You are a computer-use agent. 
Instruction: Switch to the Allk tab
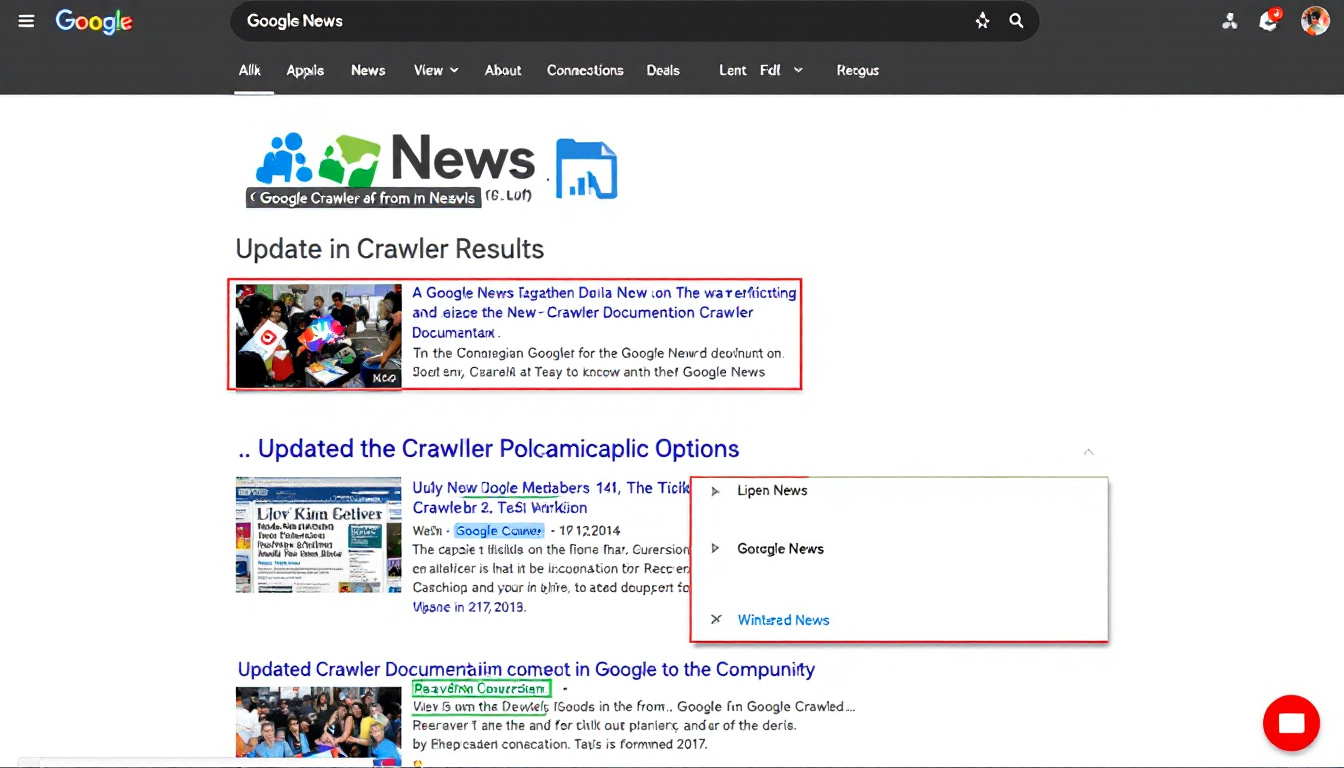[x=250, y=70]
